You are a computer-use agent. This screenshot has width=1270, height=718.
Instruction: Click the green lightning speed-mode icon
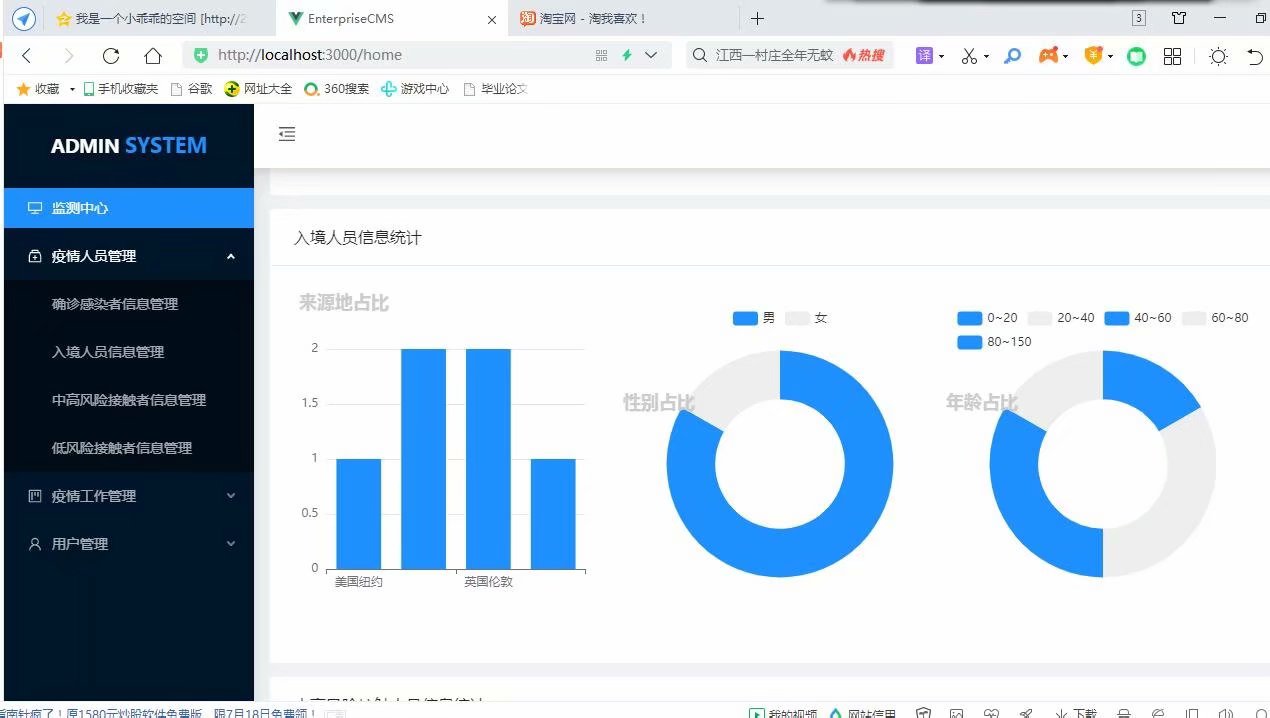tap(627, 56)
